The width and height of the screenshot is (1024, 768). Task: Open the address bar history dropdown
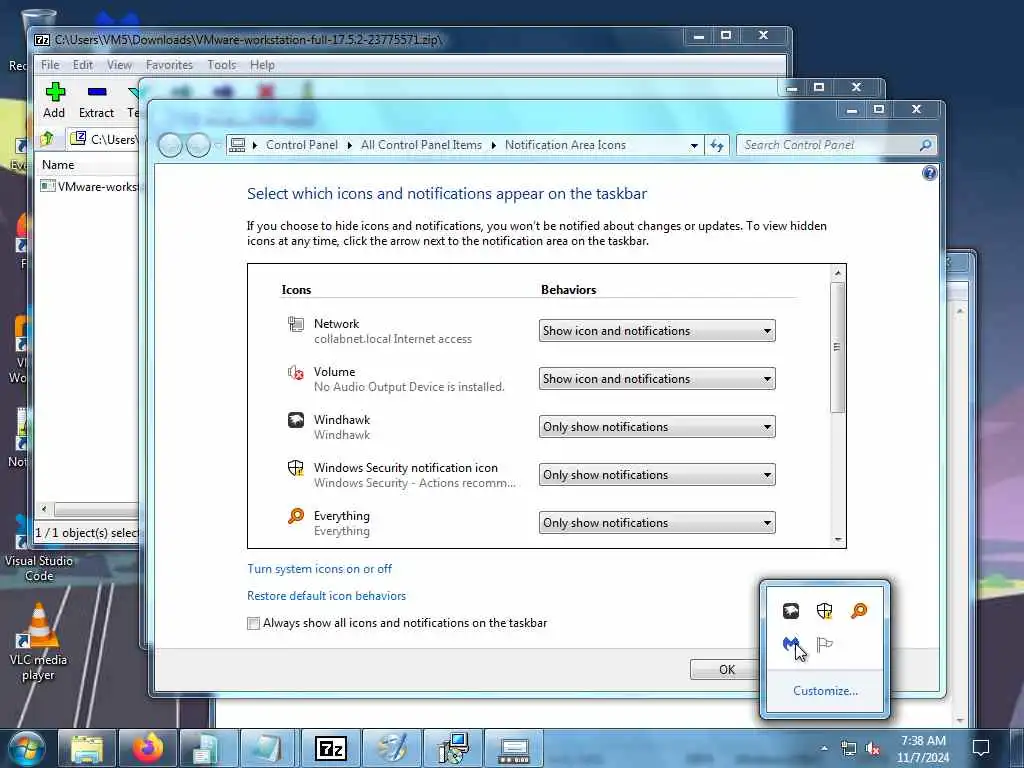pos(694,146)
